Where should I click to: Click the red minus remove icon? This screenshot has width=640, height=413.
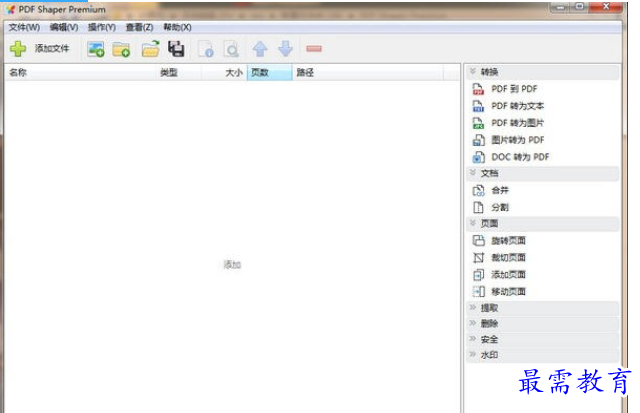pyautogui.click(x=314, y=49)
